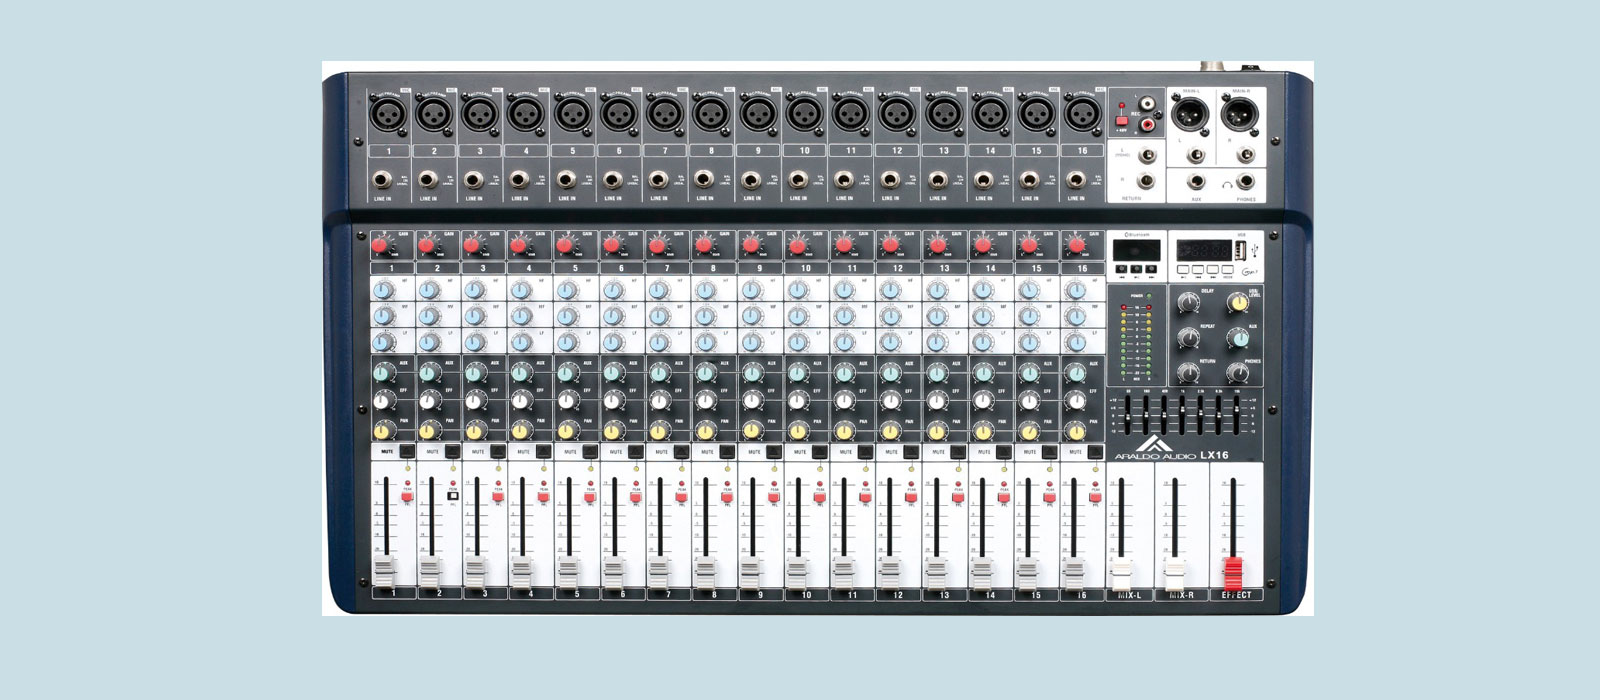Click the red GAIN knob on channel 6
1600x700 pixels.
pos(610,245)
